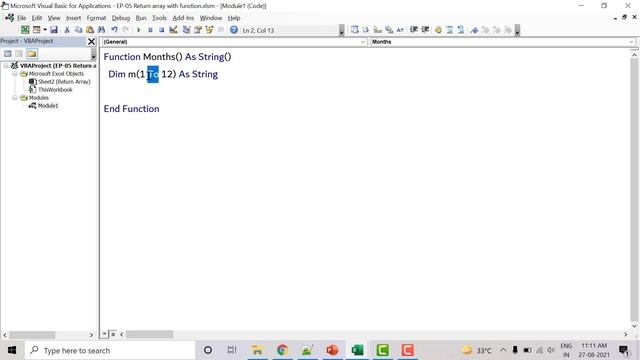Click the Full Module View button

coord(113,334)
